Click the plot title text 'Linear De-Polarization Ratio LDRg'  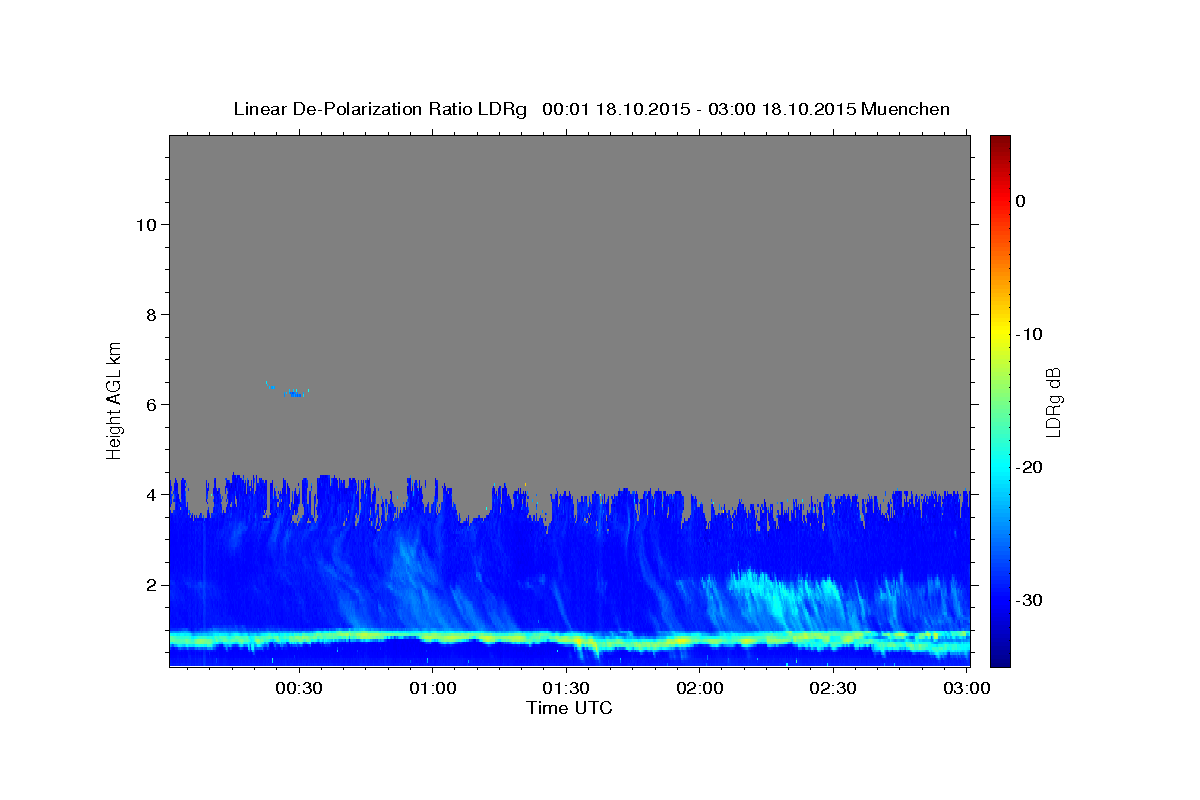pyautogui.click(x=380, y=109)
